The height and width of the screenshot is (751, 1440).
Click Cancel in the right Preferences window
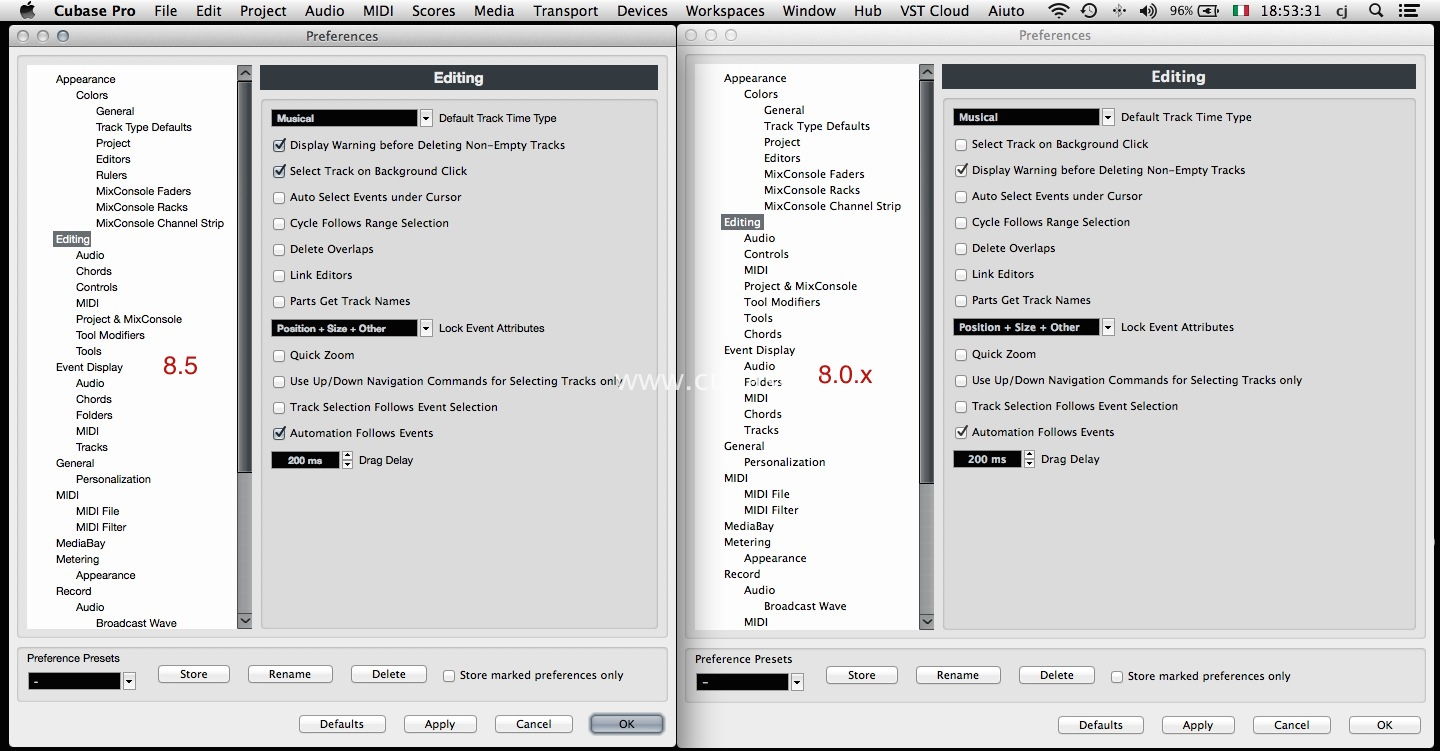point(1292,725)
